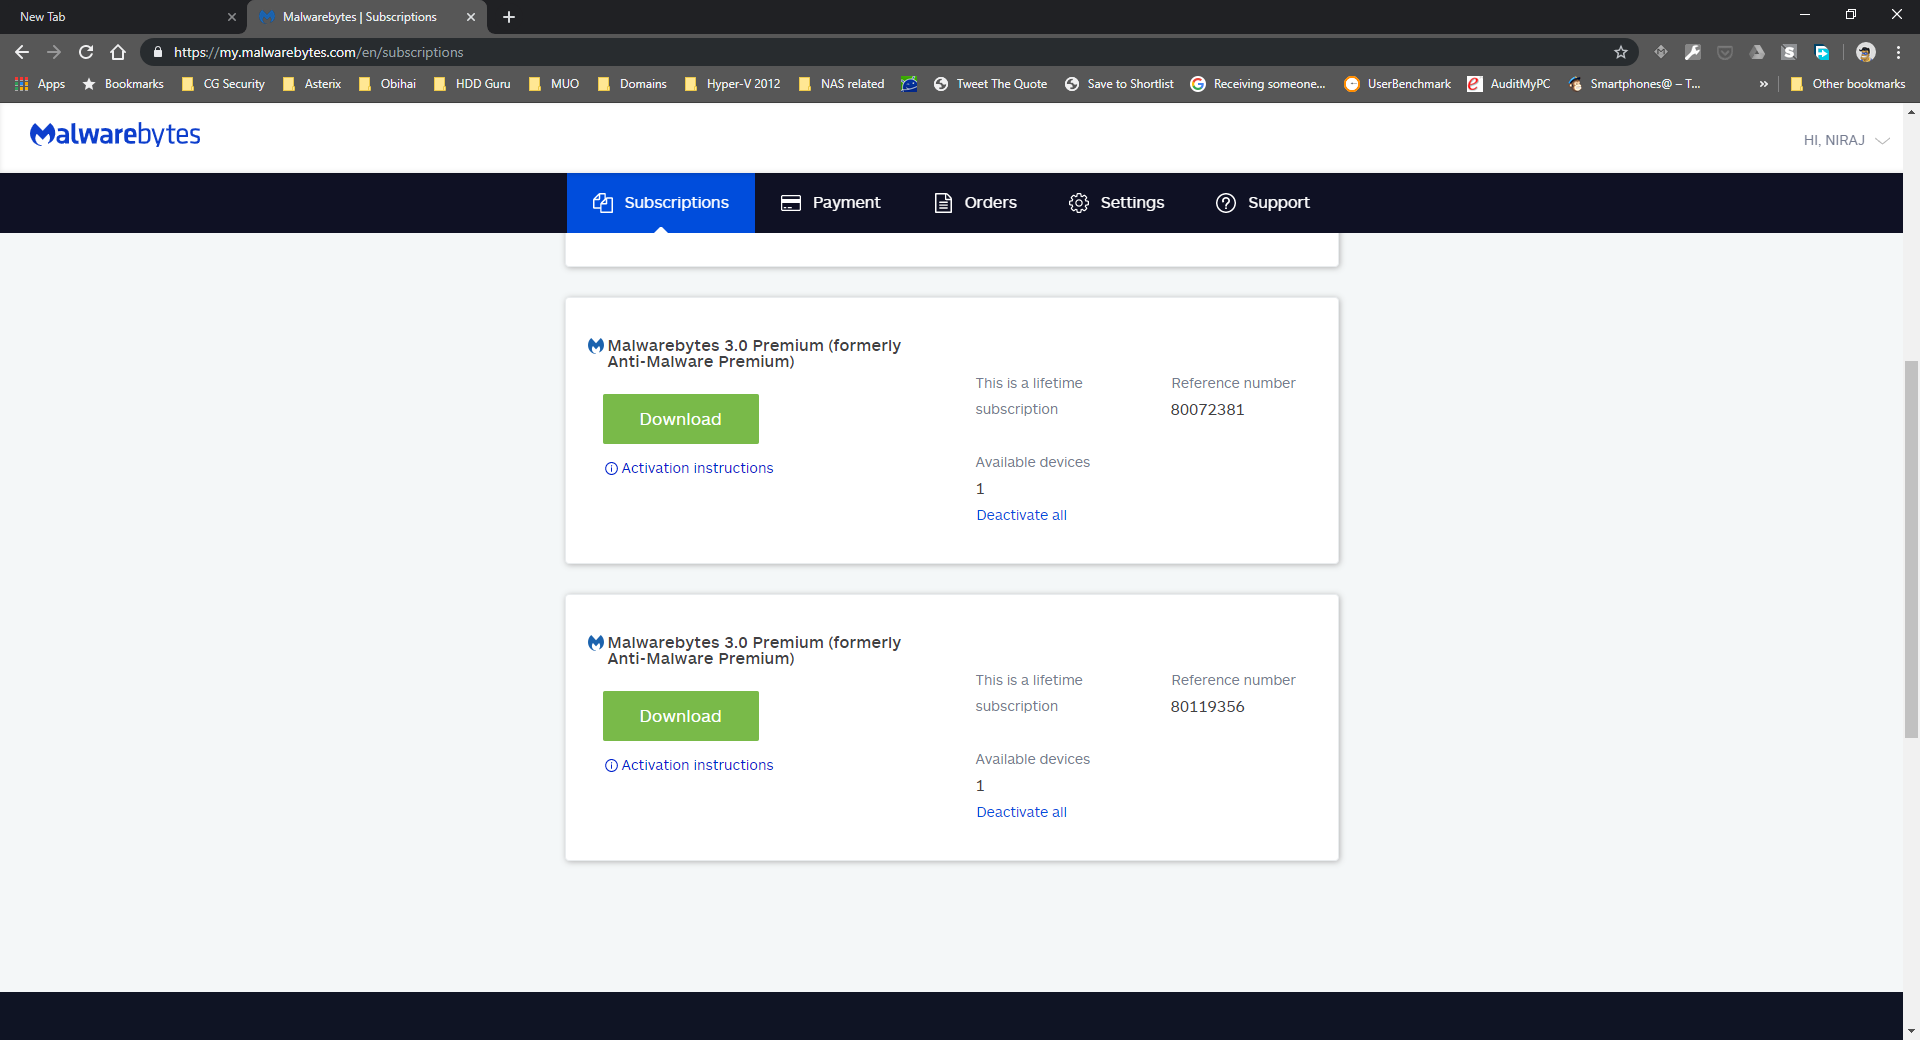
Task: Open the Settings tab
Action: 1116,203
